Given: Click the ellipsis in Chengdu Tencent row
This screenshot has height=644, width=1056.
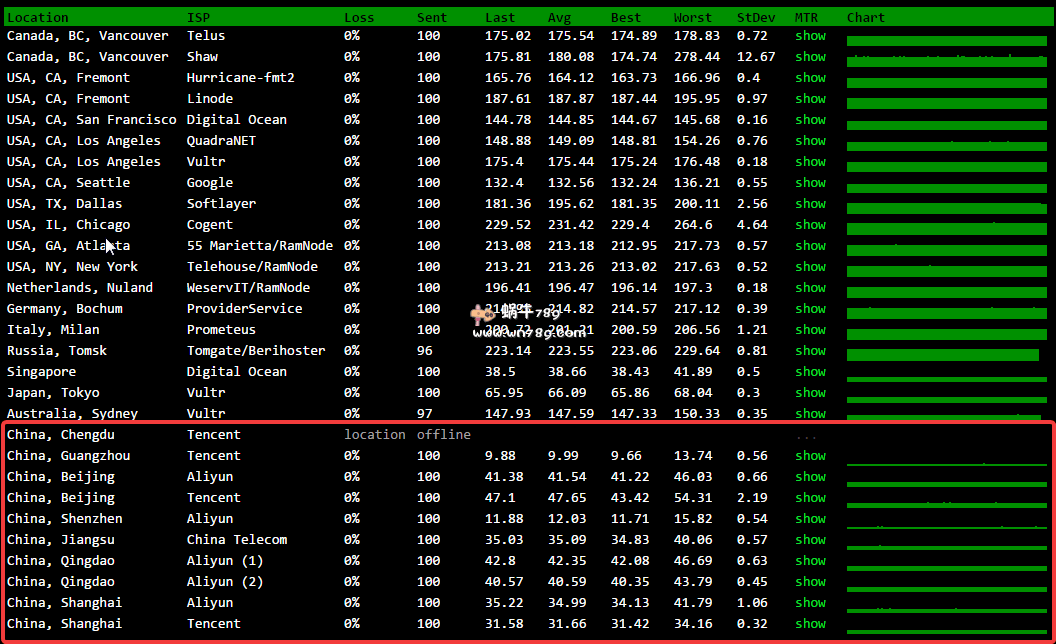Looking at the screenshot, I should pyautogui.click(x=806, y=436).
